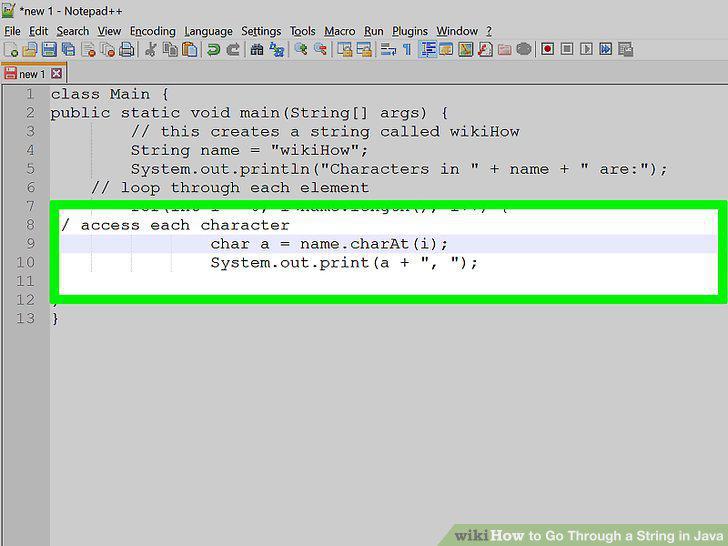Click the text "class Main {"

109,94
